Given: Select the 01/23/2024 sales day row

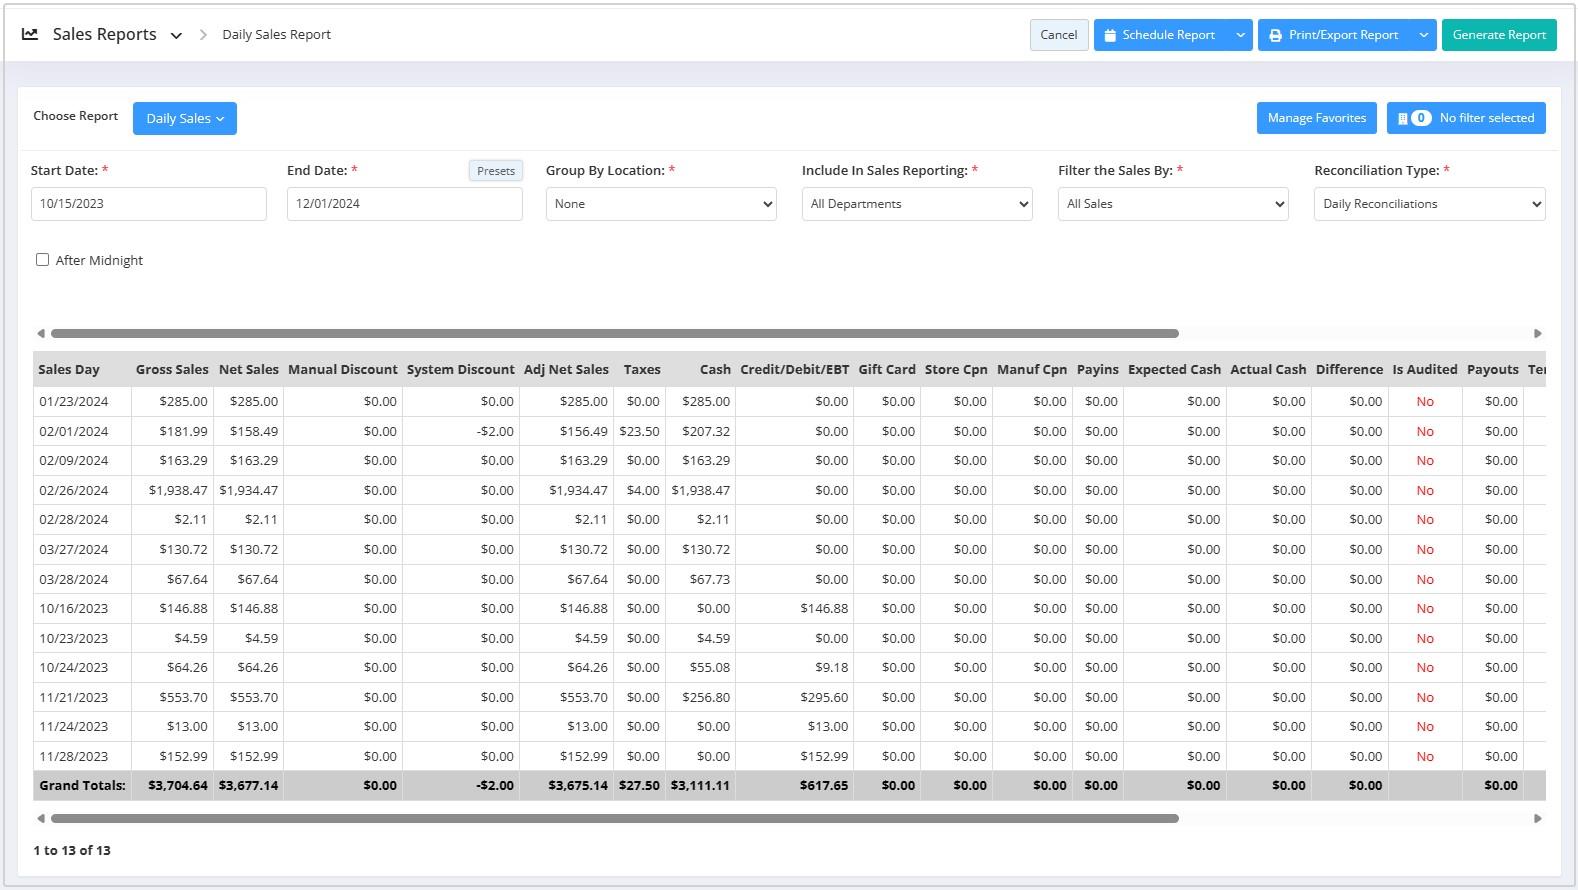Looking at the screenshot, I should (x=789, y=402).
